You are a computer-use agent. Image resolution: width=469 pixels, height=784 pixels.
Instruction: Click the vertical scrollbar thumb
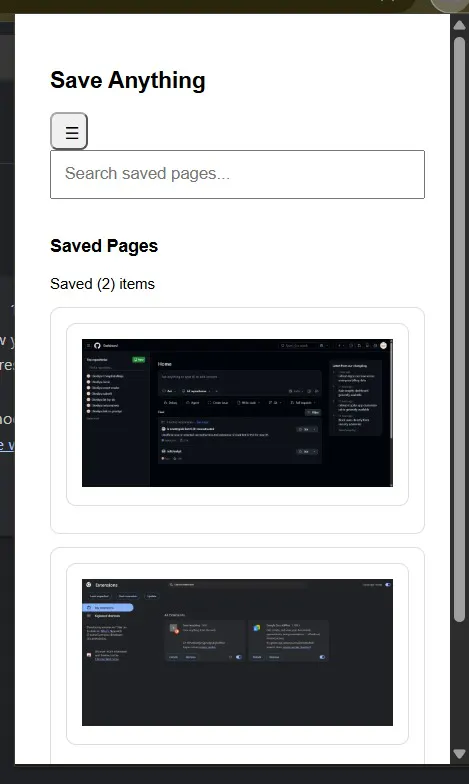[x=460, y=329]
